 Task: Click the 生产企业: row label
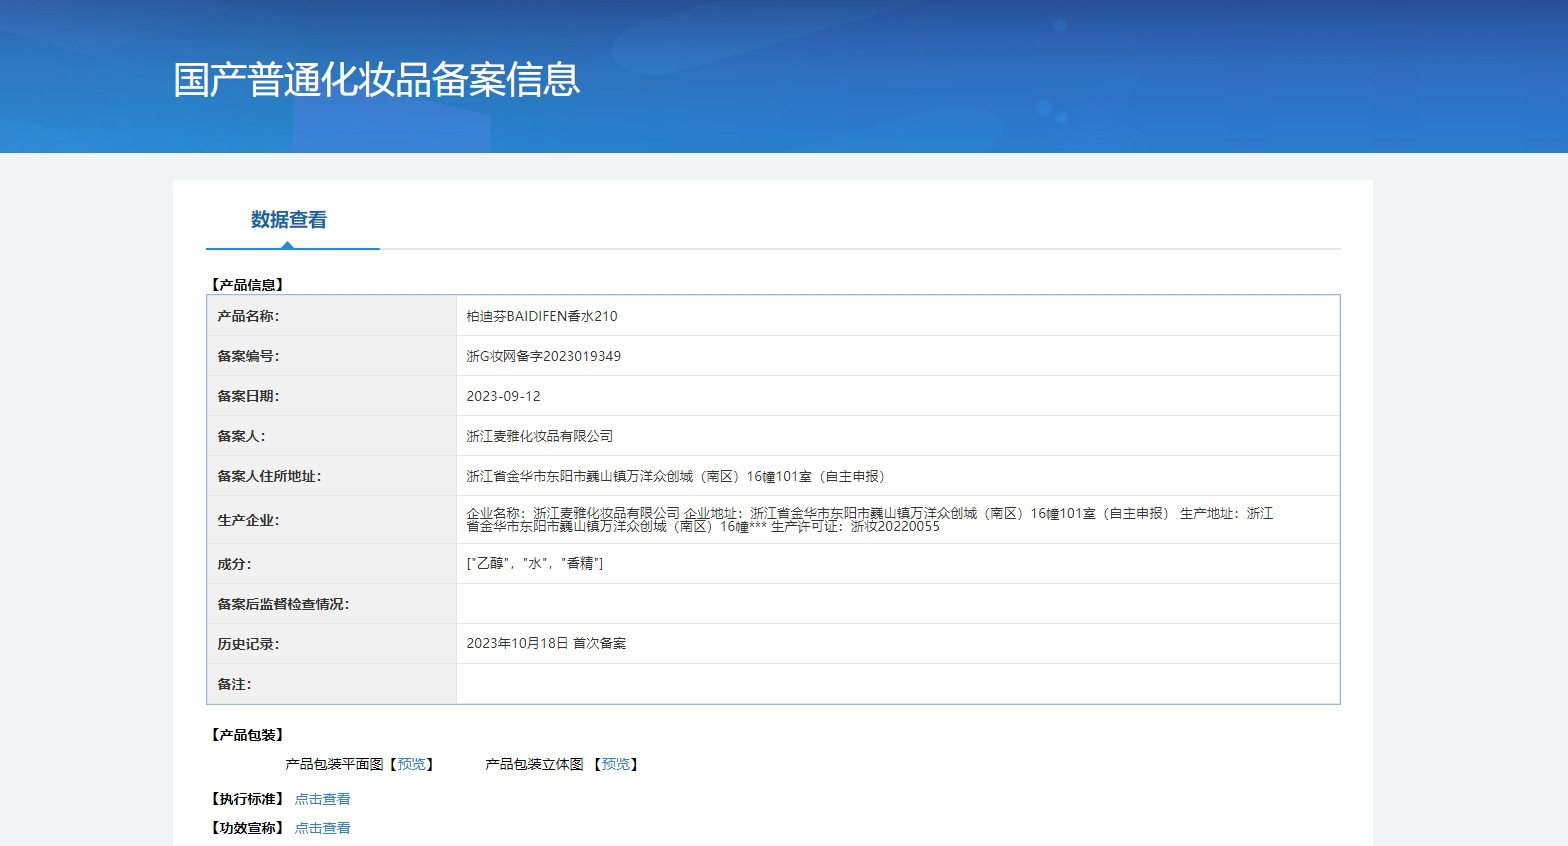coord(248,520)
